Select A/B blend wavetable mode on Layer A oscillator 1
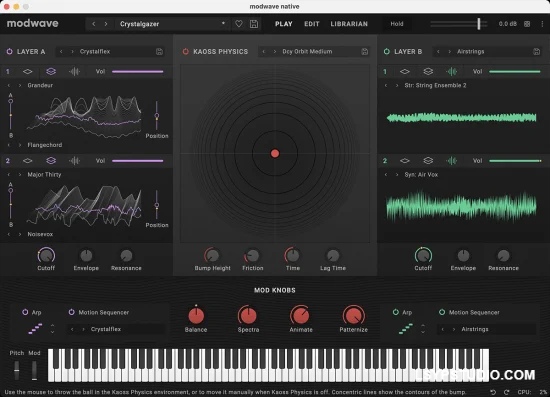The image size is (550, 397). pos(51,72)
